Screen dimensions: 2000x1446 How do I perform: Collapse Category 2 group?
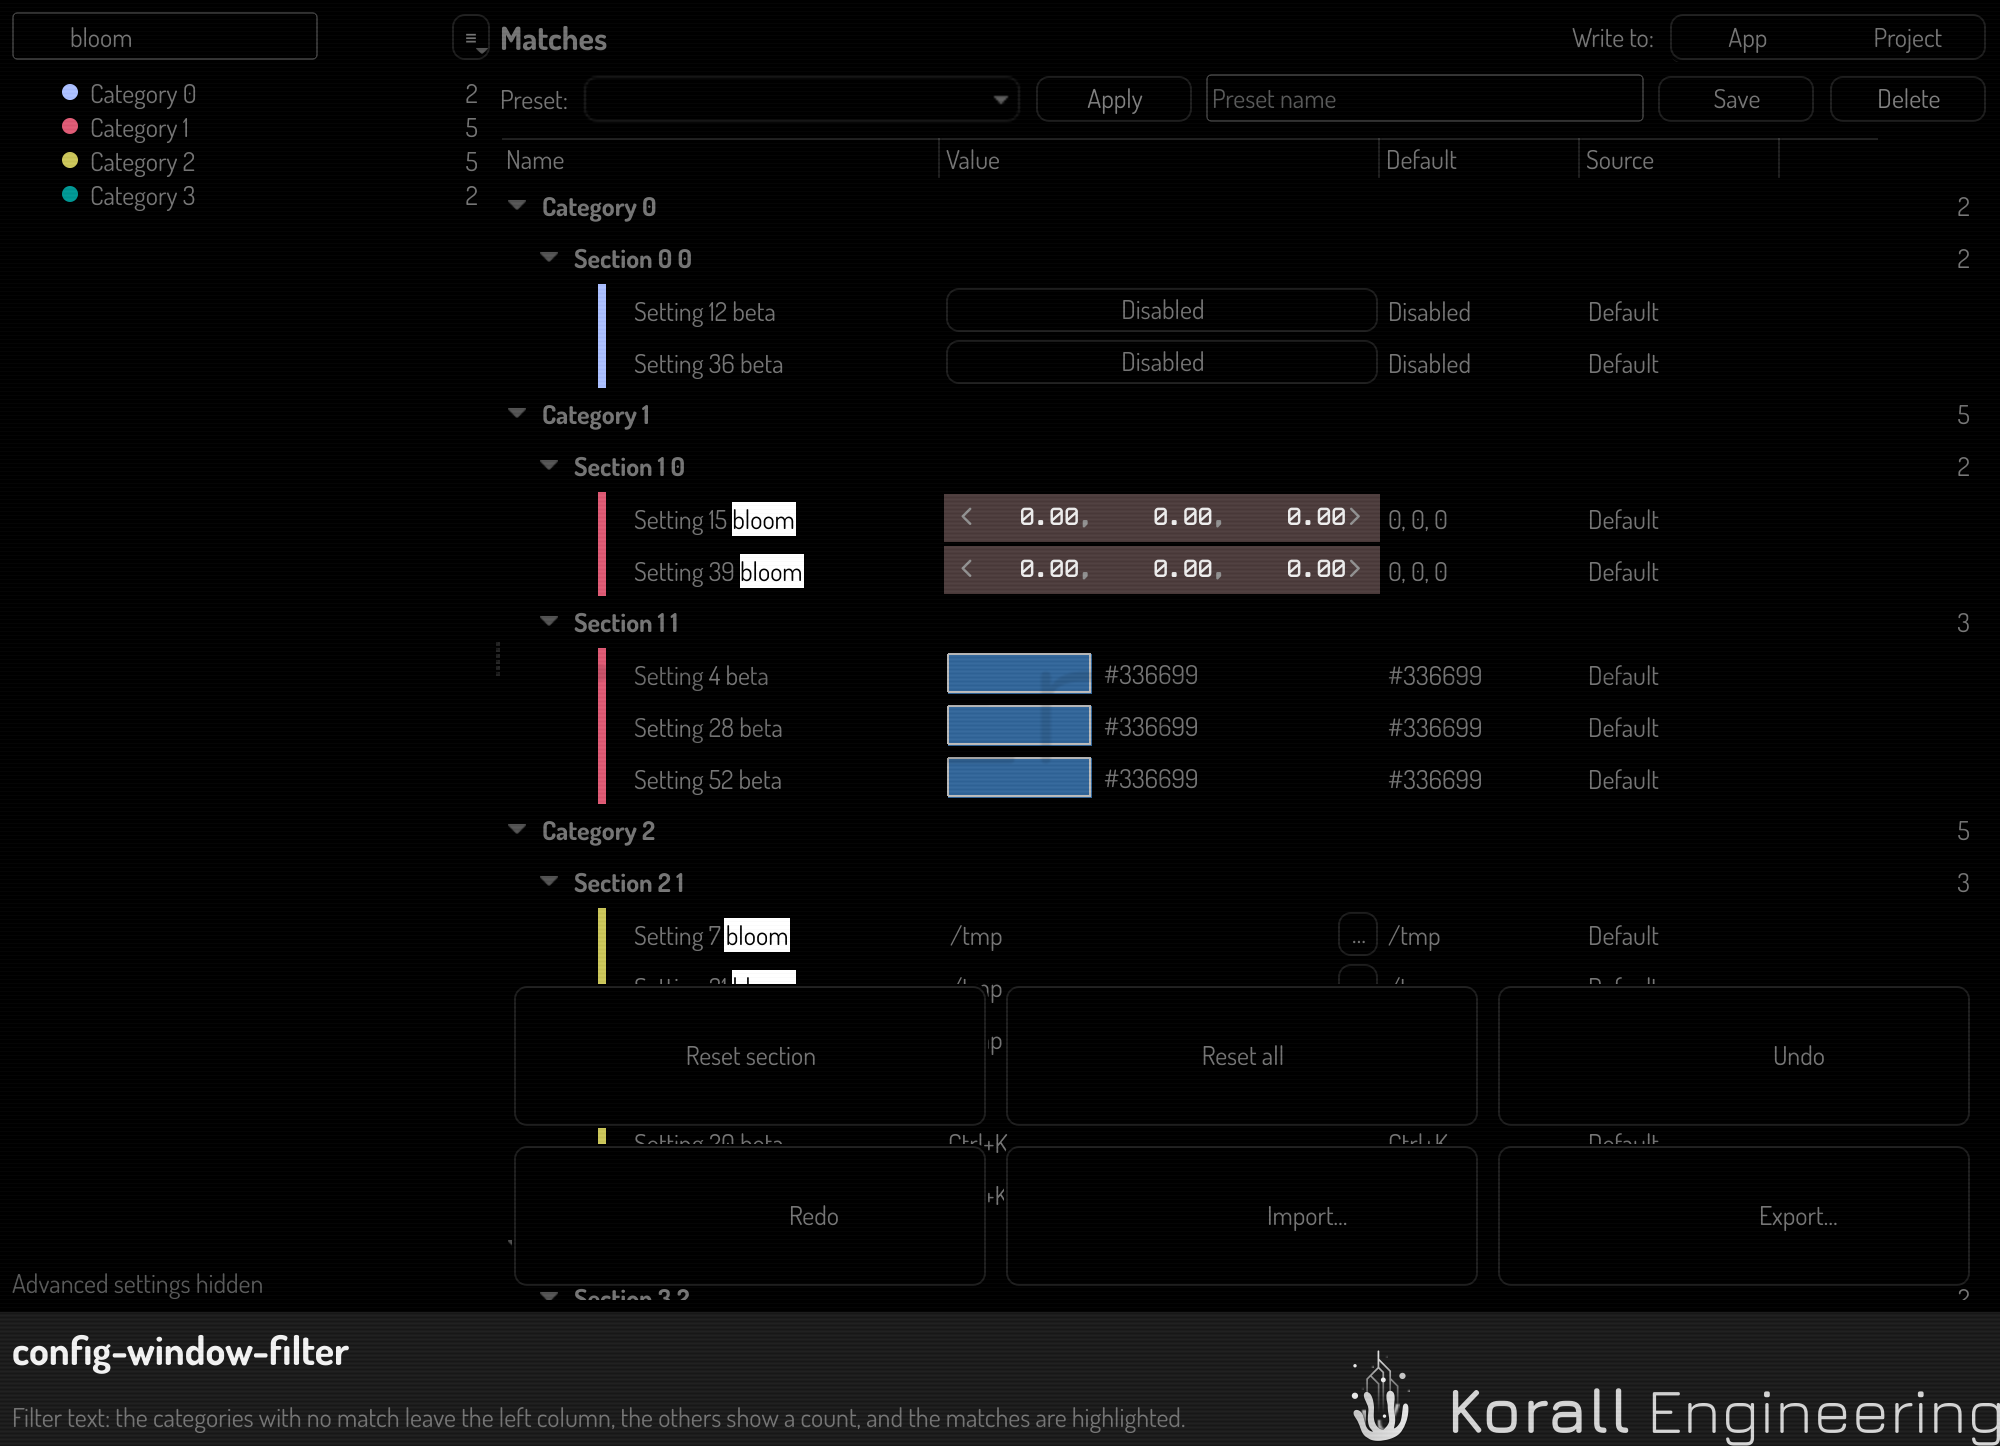click(517, 830)
